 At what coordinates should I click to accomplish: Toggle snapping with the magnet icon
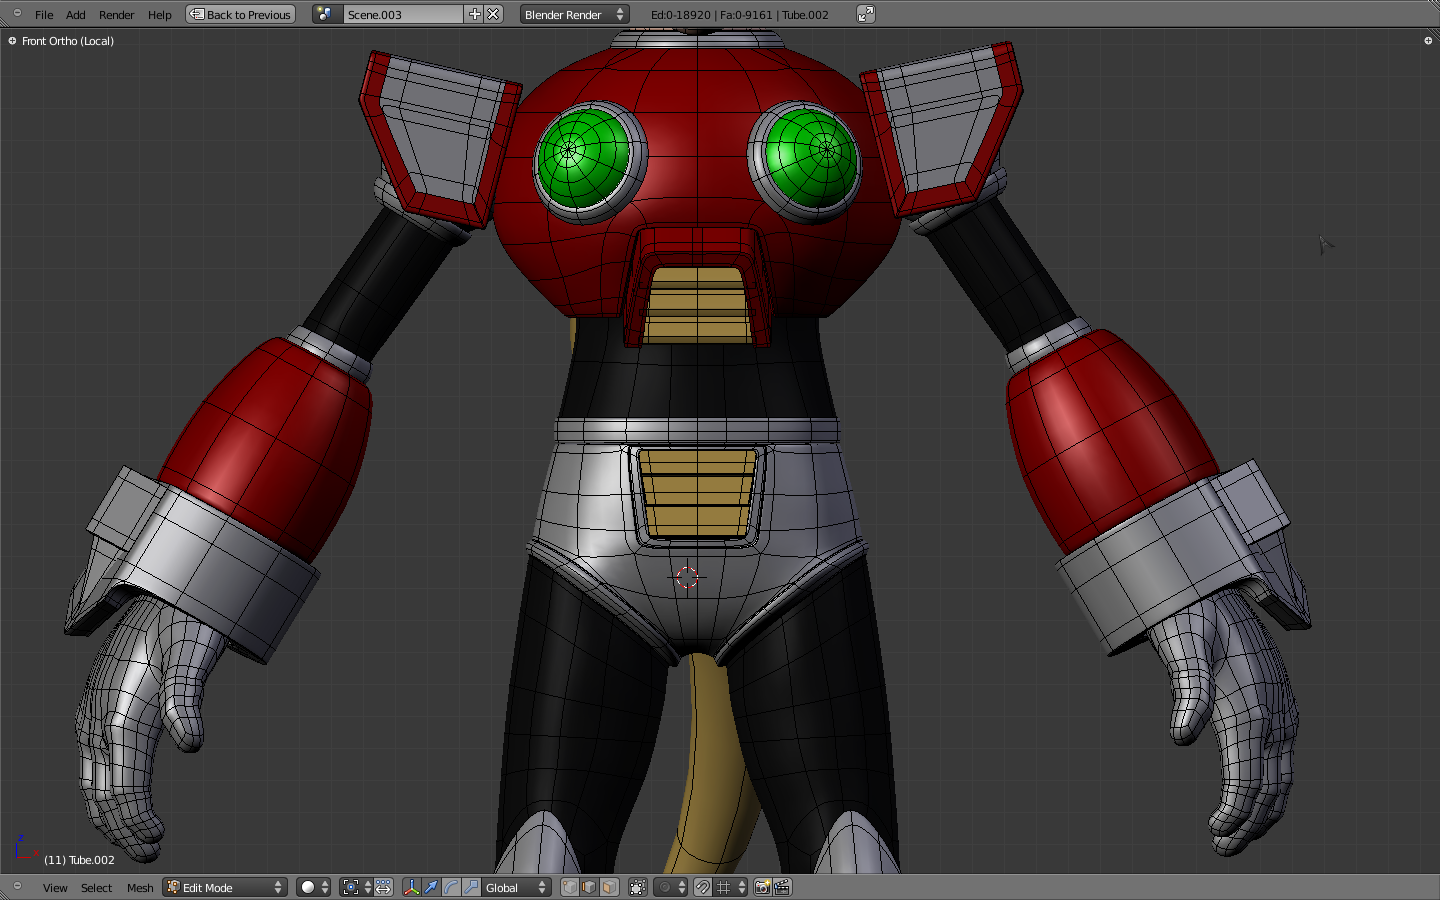pyautogui.click(x=703, y=888)
